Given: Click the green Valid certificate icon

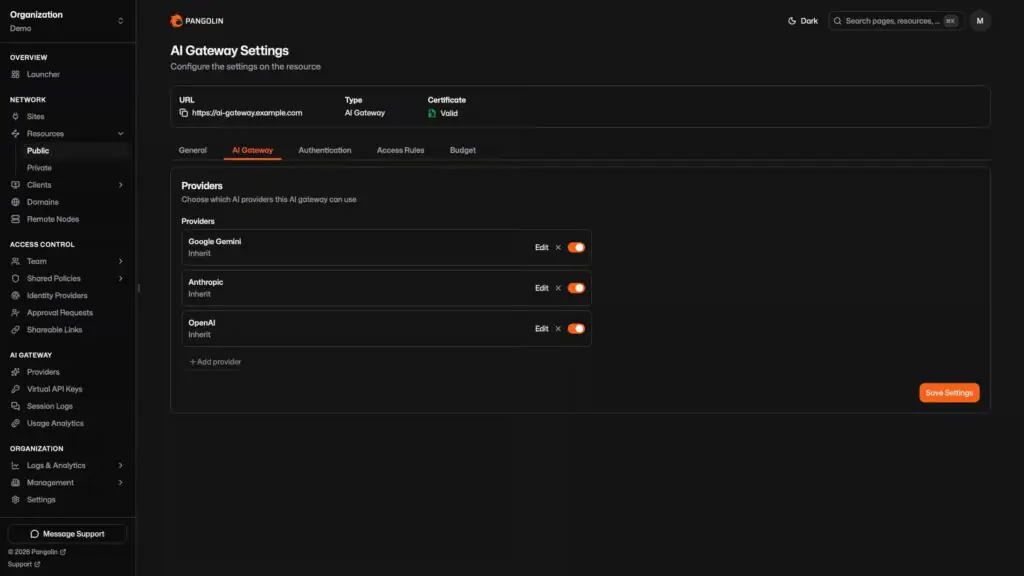Looking at the screenshot, I should click(x=432, y=113).
